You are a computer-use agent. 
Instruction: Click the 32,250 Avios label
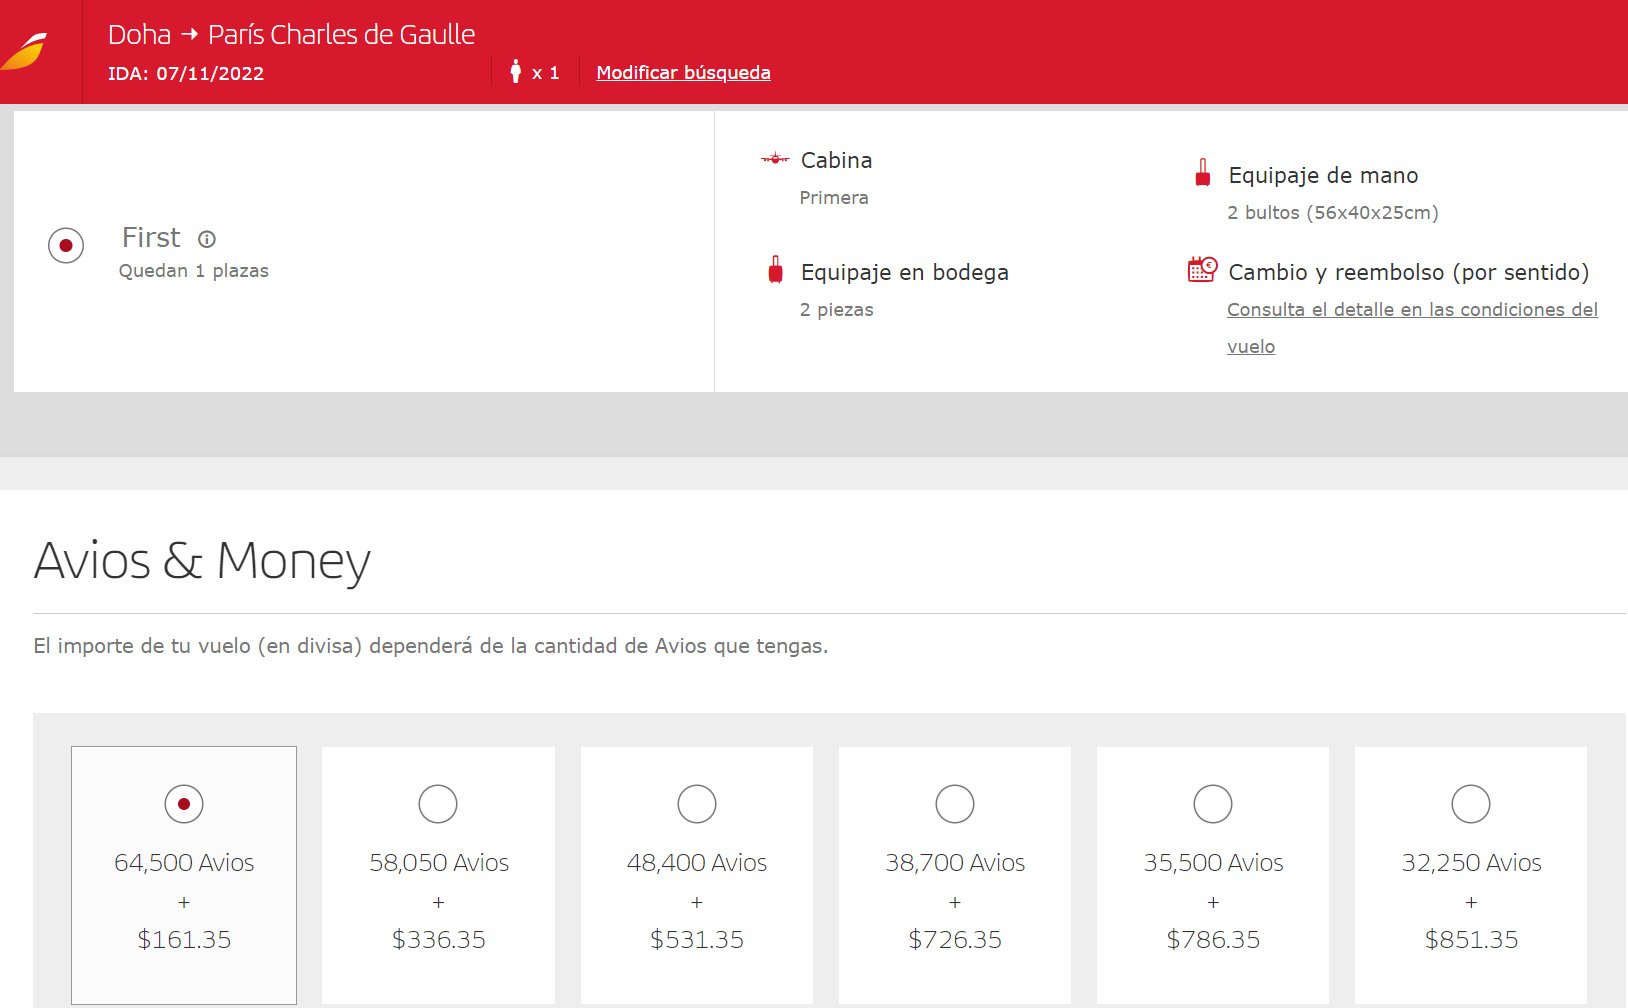[1471, 862]
